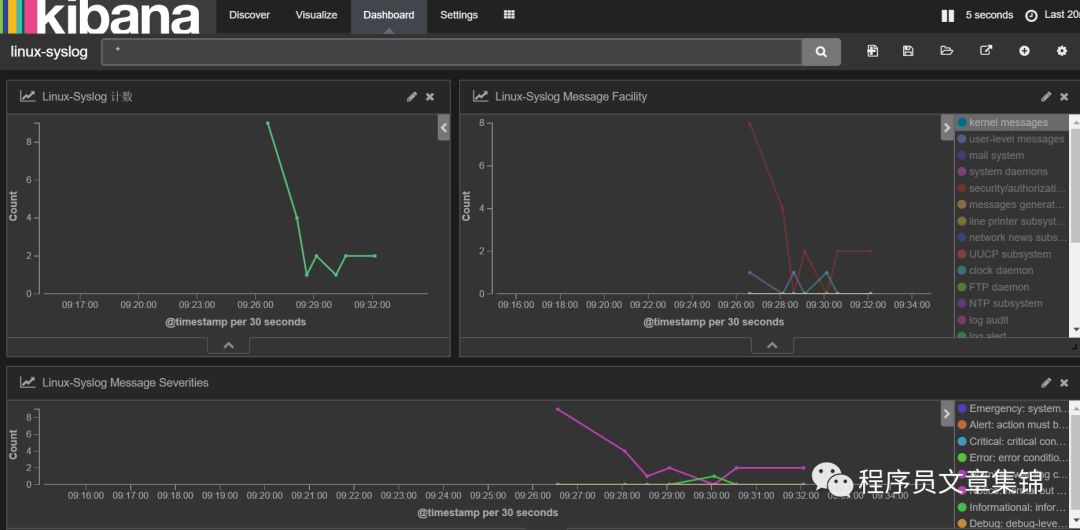Click the share dashboard icon
Screen dimensions: 1080x530
(x=986, y=51)
